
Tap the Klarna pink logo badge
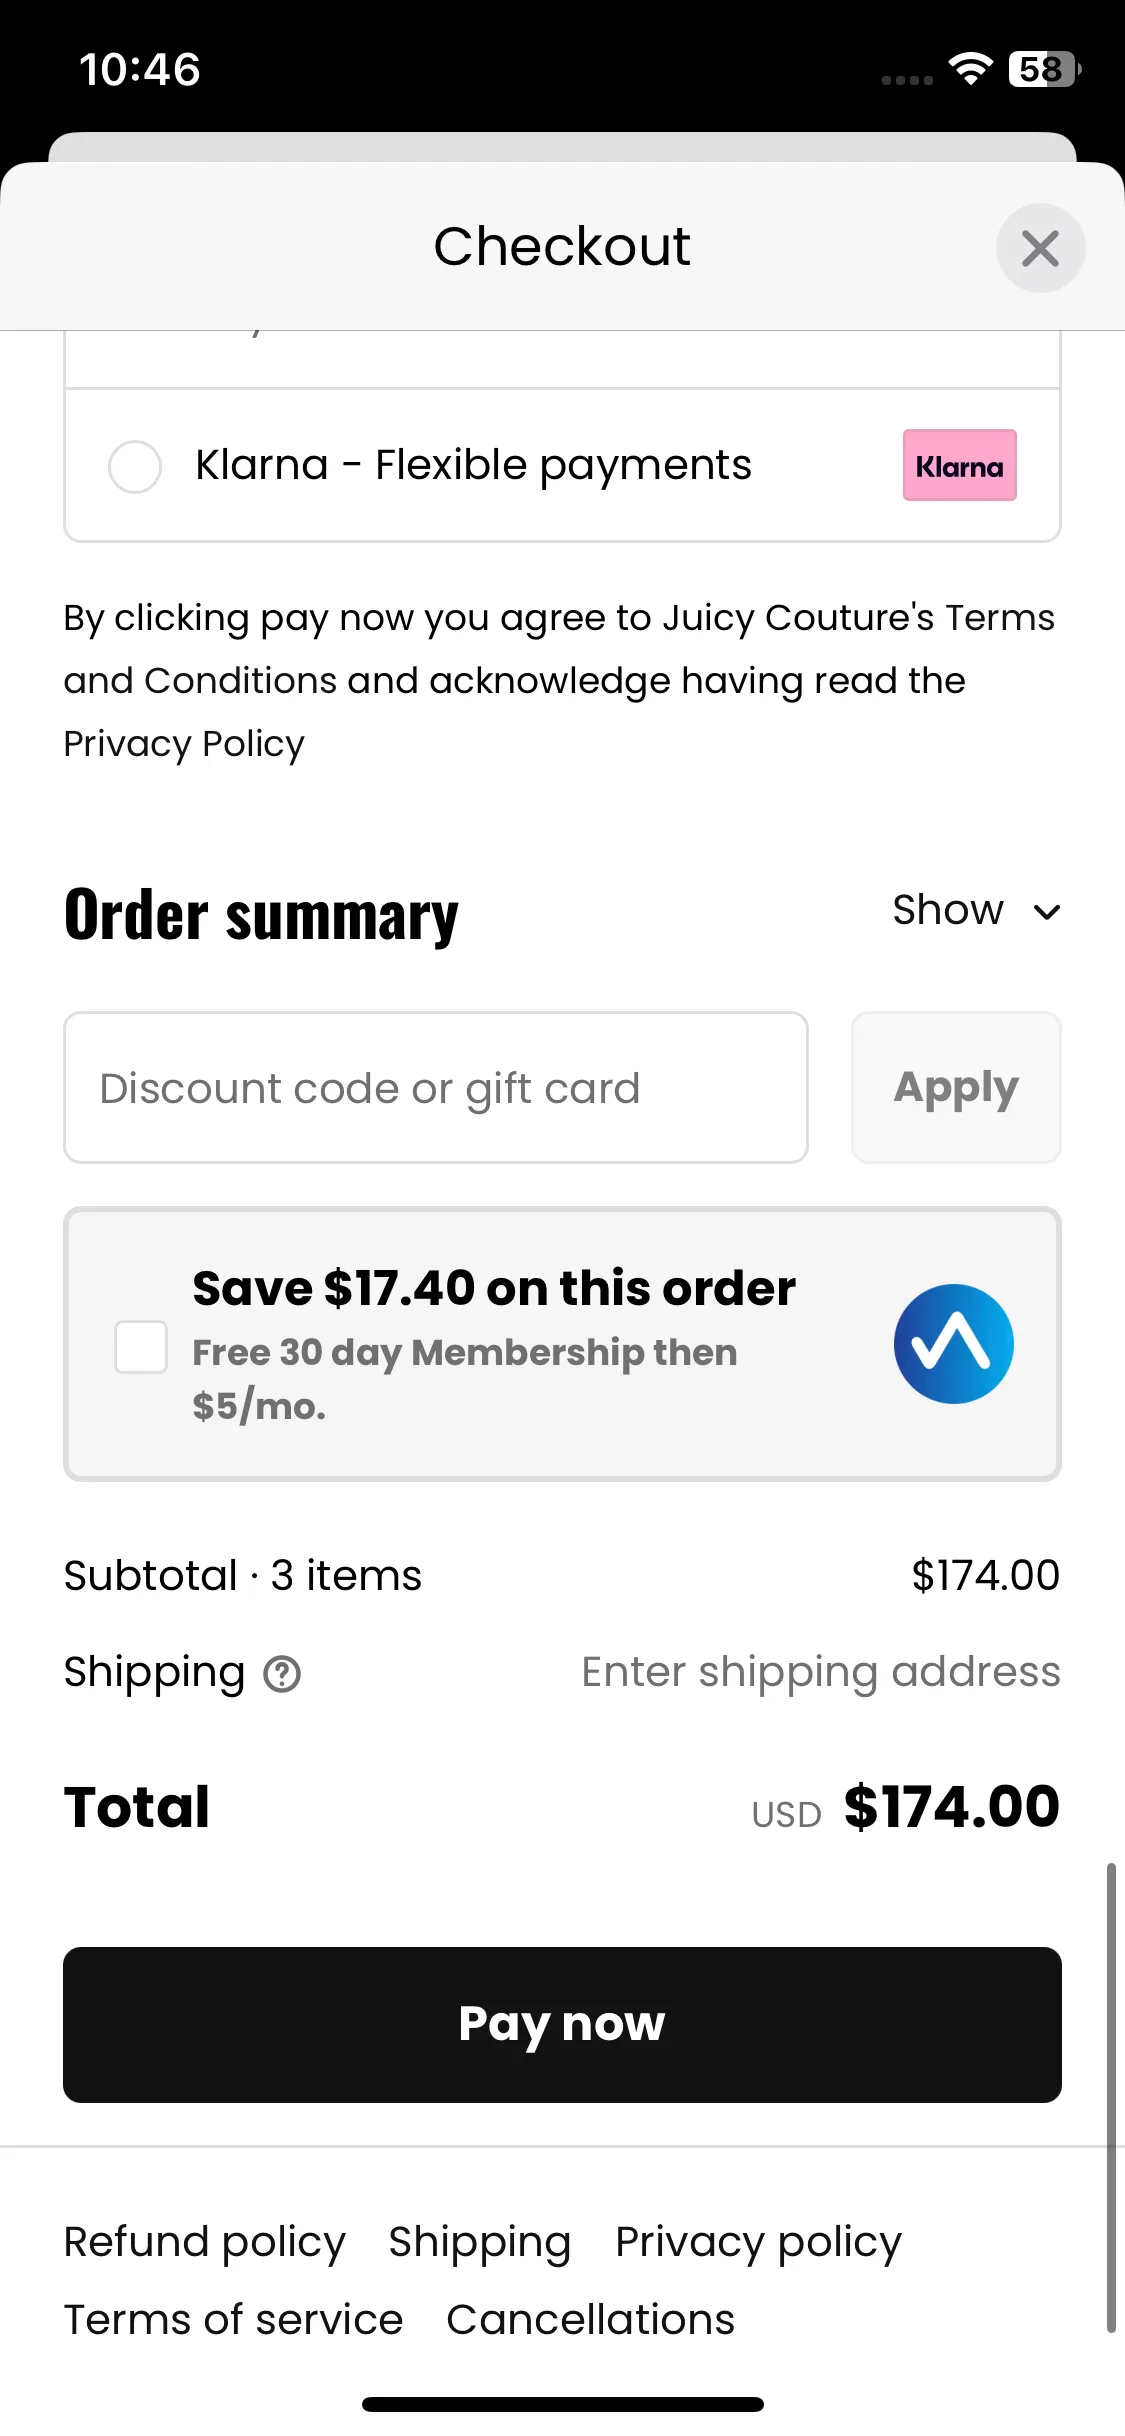(959, 465)
